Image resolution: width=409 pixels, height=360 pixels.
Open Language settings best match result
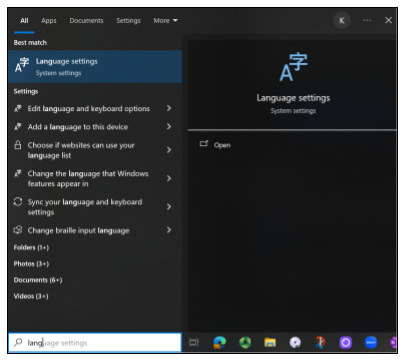tap(95, 67)
